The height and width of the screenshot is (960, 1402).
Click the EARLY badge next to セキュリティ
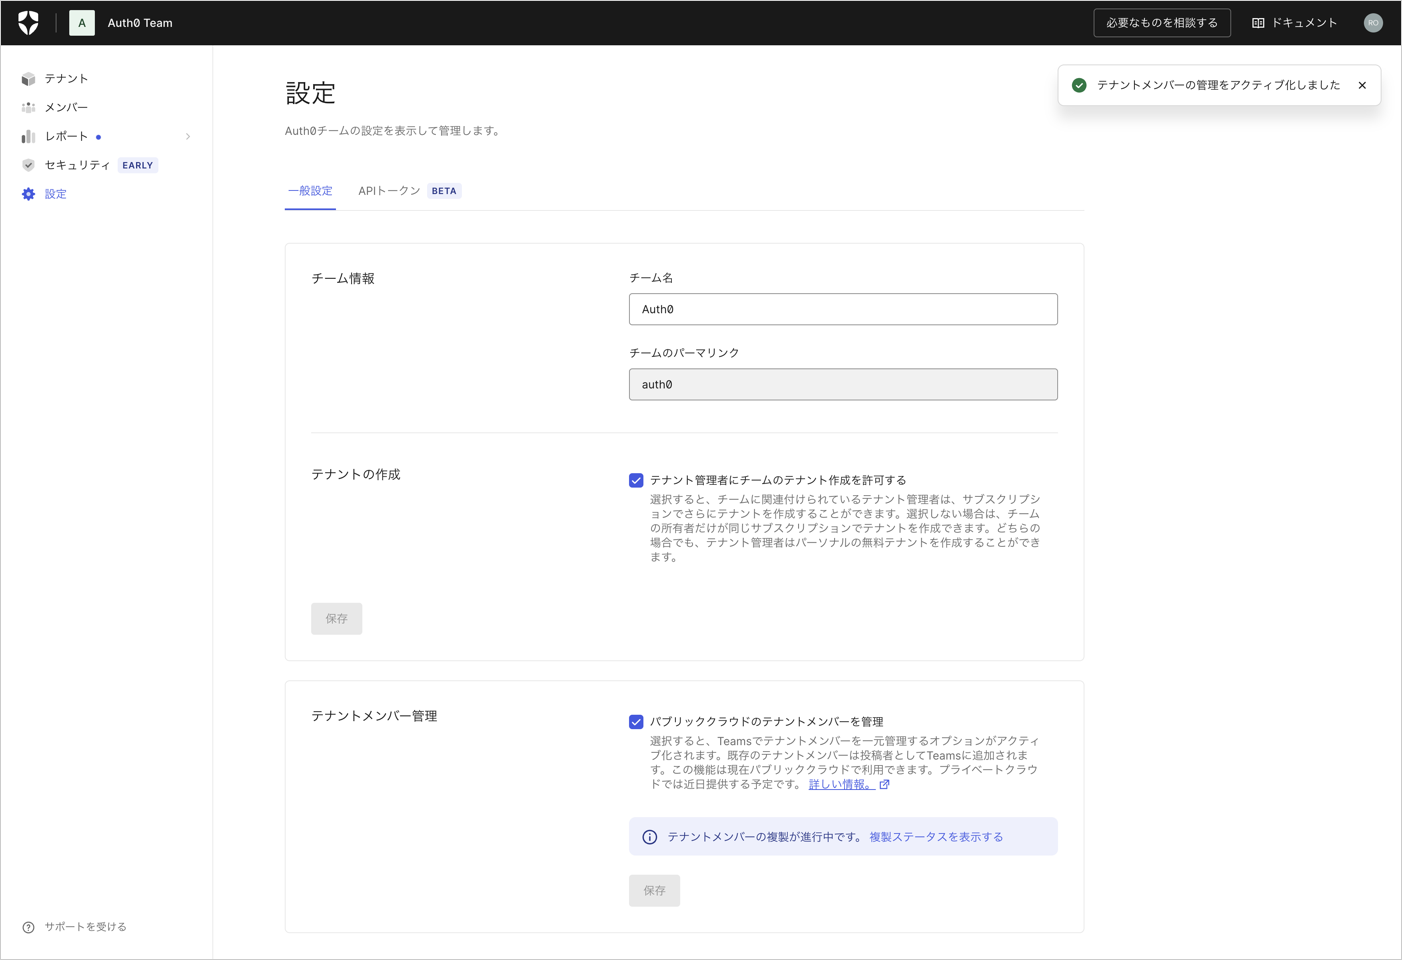pos(138,165)
